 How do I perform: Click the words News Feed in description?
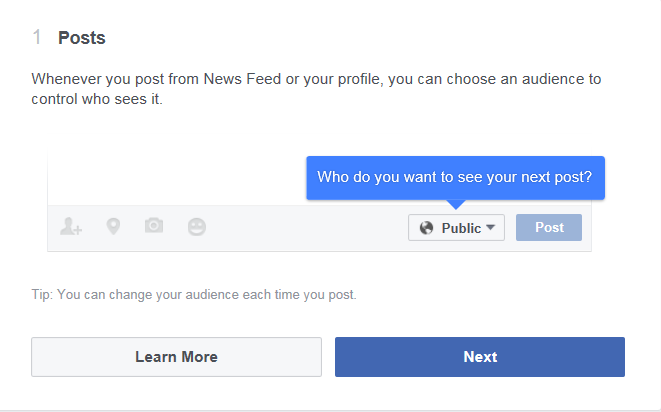pos(242,79)
